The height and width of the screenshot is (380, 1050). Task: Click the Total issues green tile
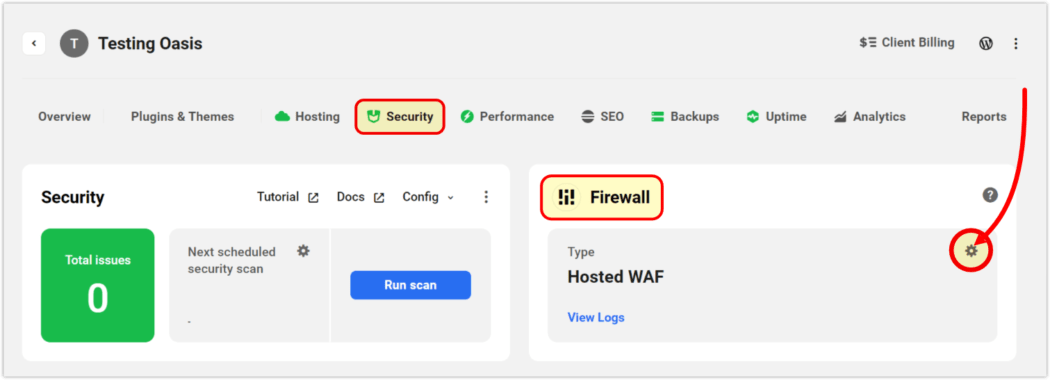[x=98, y=286]
